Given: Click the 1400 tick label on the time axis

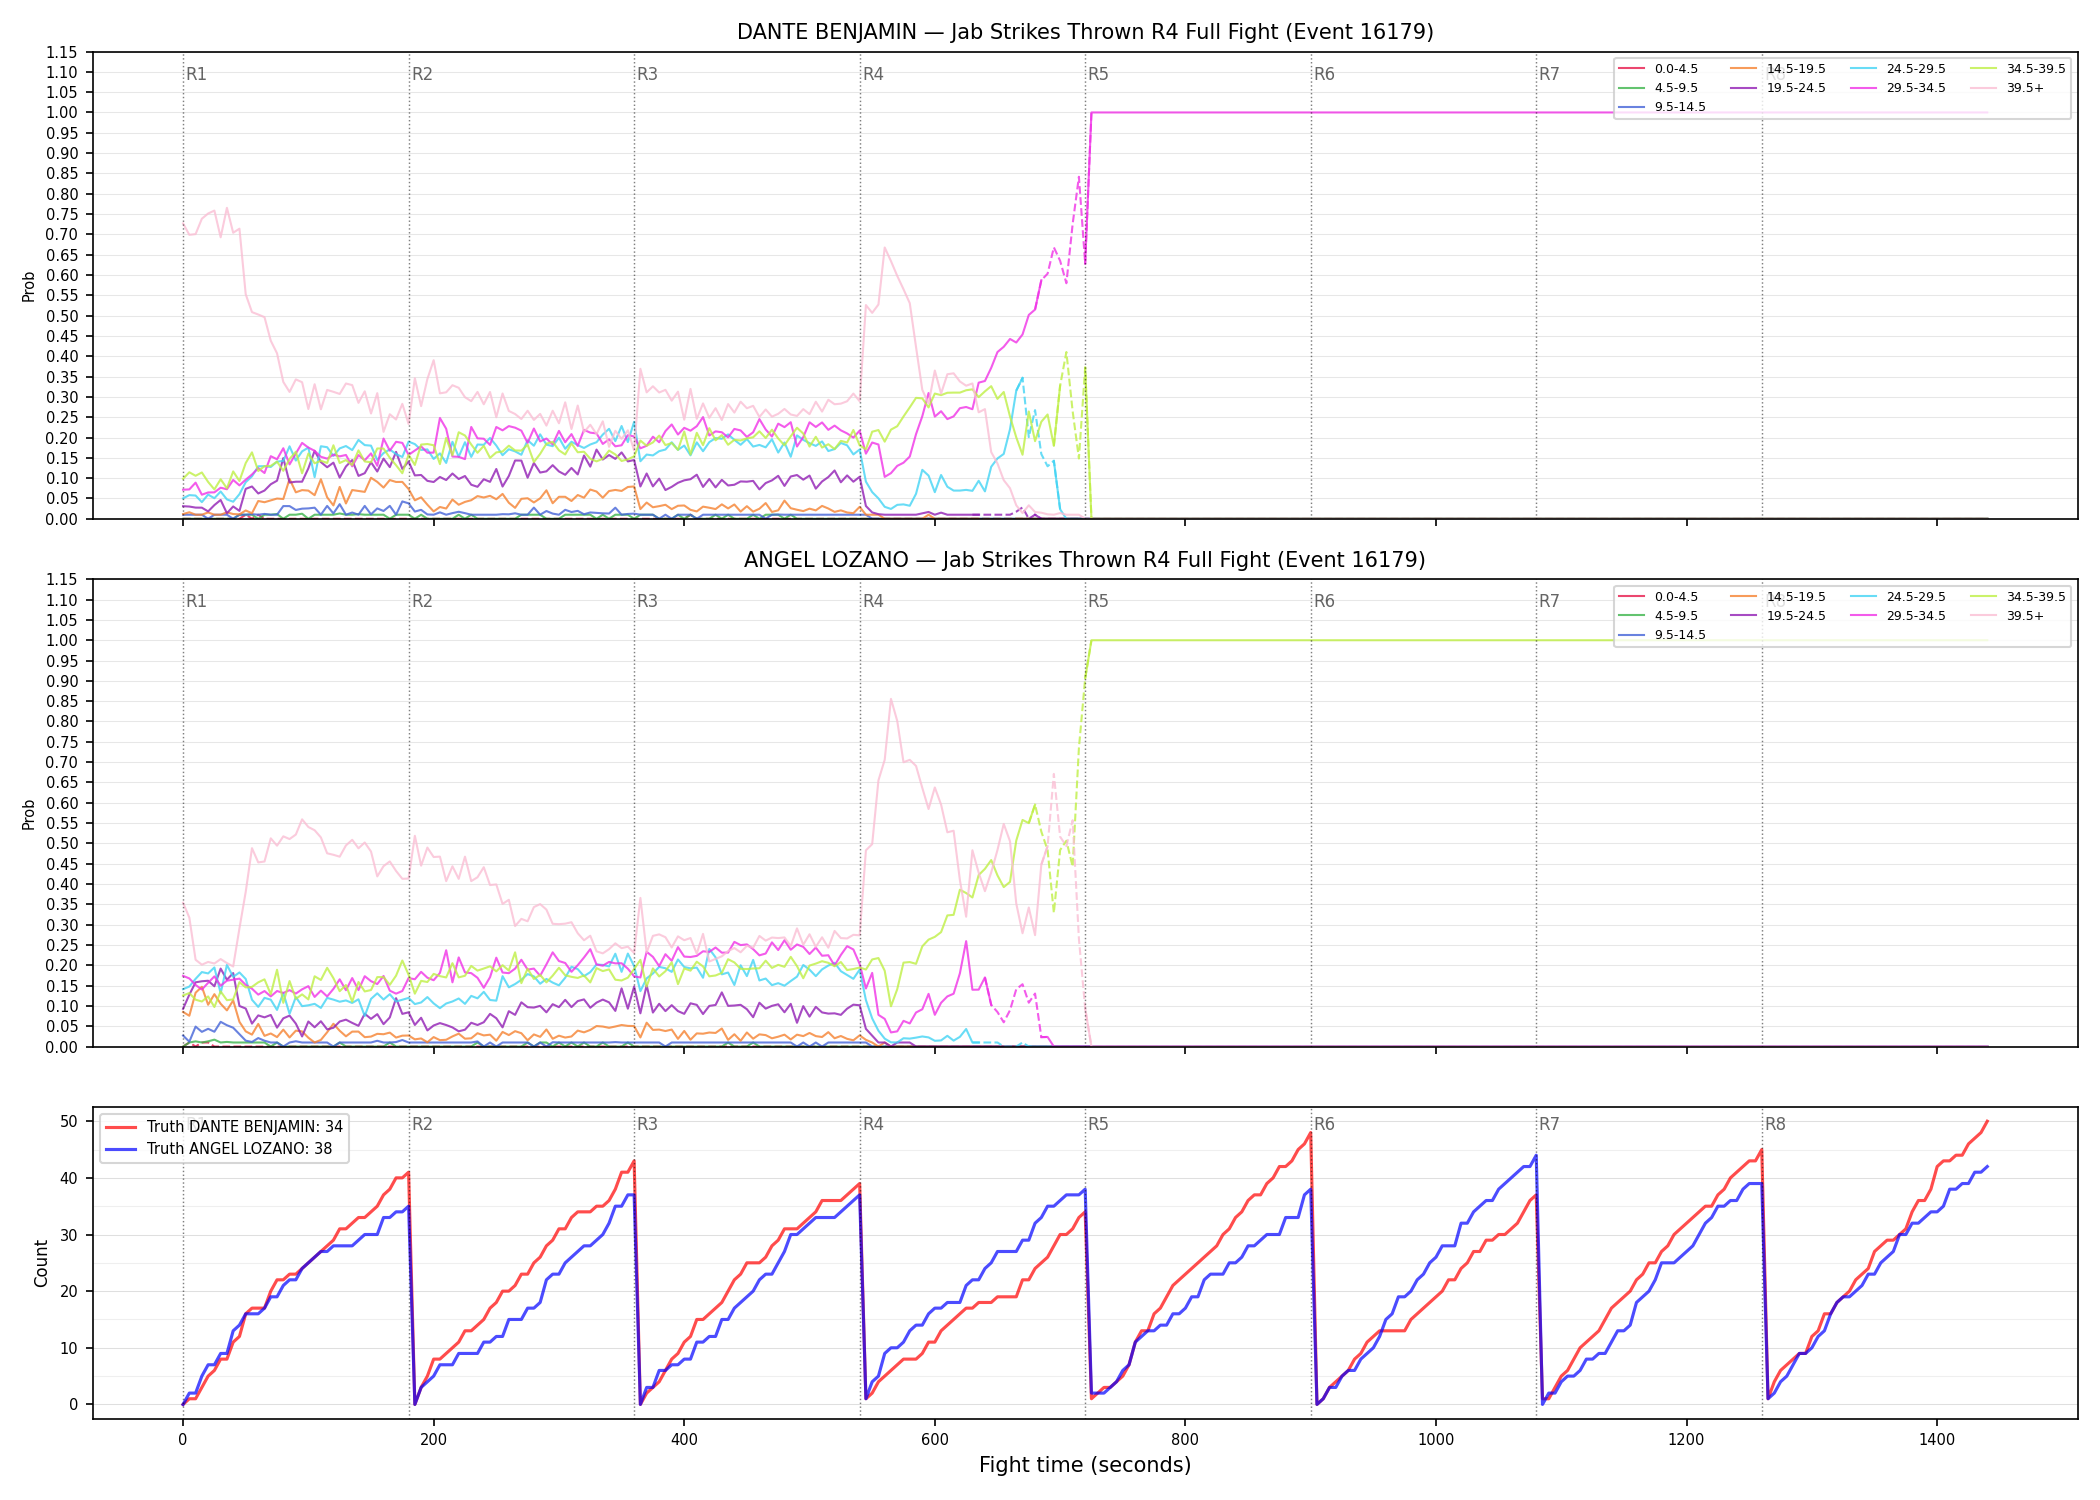Looking at the screenshot, I should 1937,1440.
